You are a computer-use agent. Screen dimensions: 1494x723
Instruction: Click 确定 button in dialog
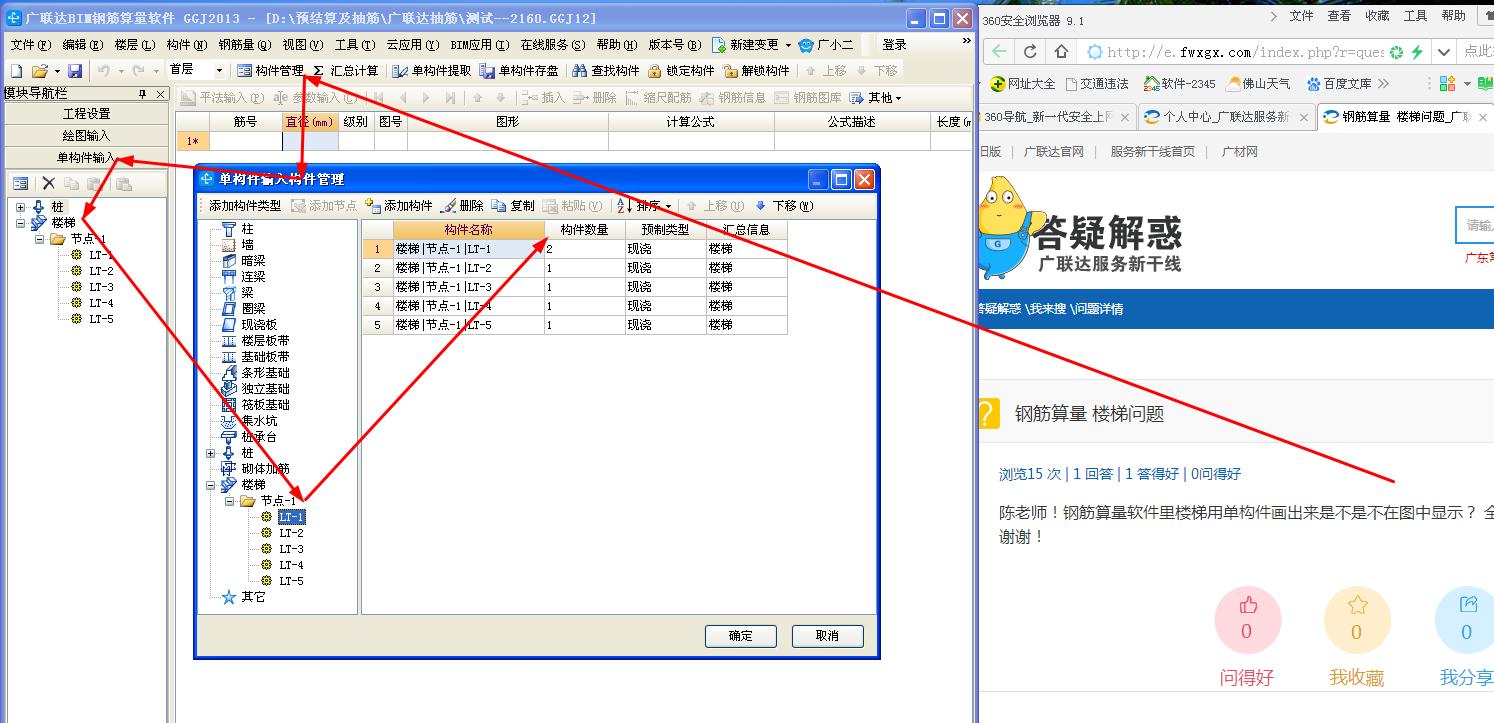tap(741, 636)
